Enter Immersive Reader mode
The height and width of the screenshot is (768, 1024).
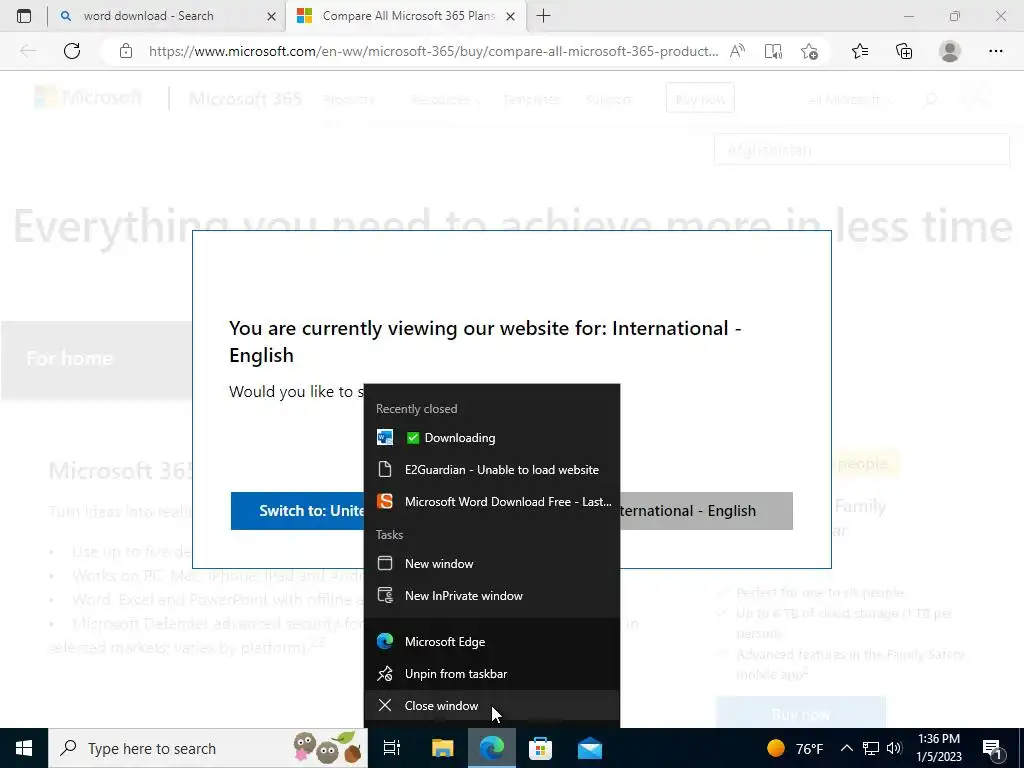(773, 51)
